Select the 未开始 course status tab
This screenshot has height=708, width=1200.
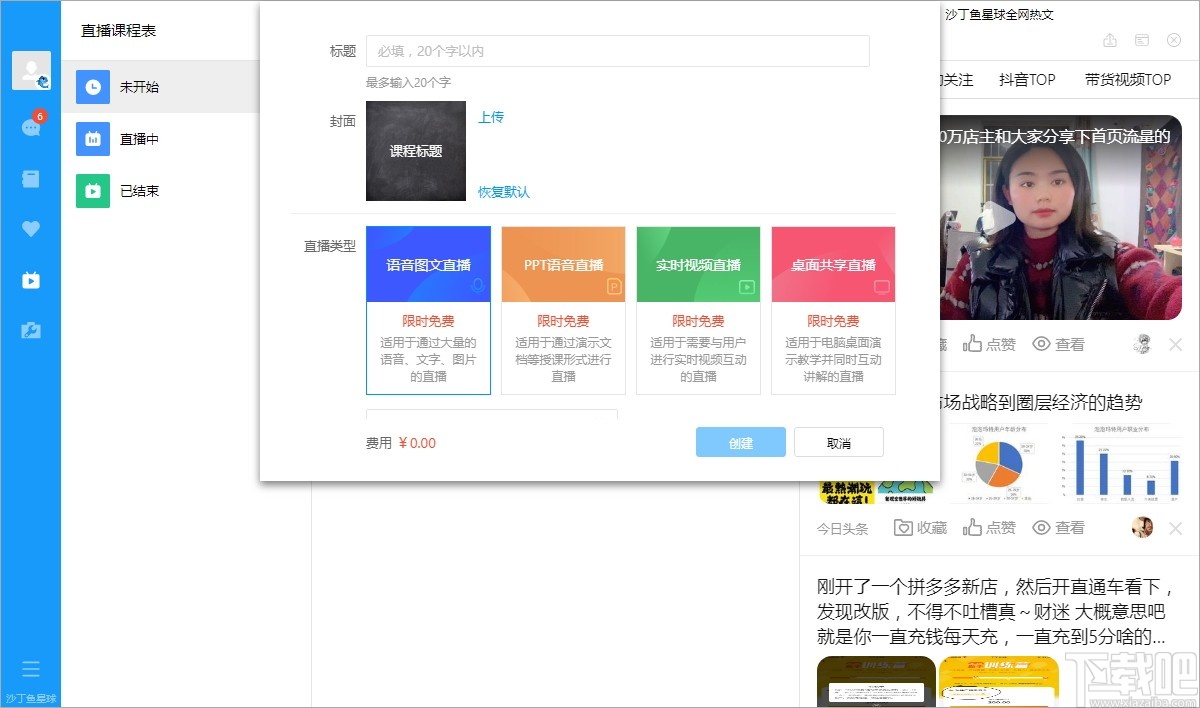pos(140,87)
